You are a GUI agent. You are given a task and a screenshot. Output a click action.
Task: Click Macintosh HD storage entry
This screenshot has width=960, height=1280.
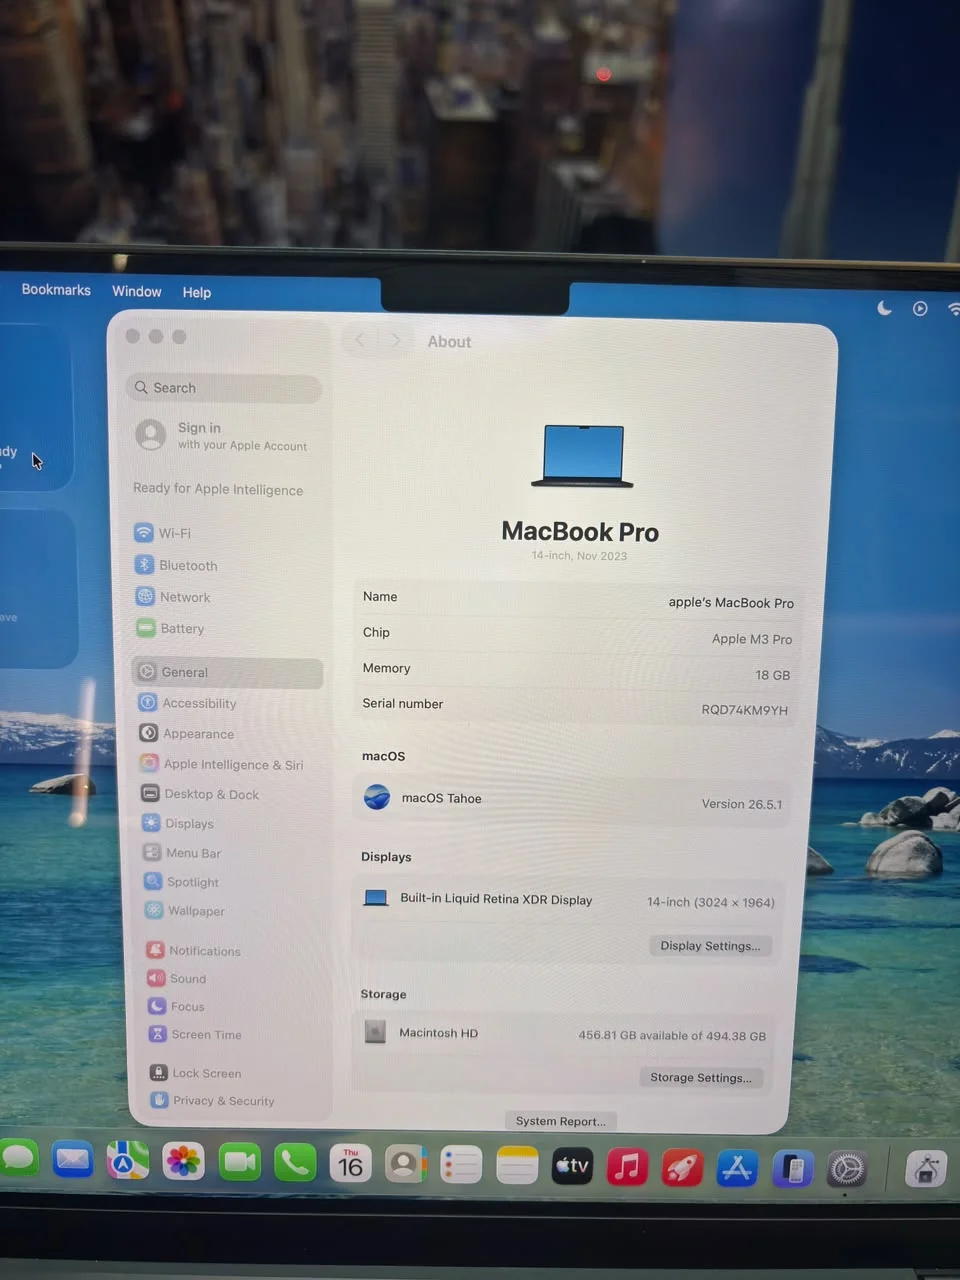click(x=438, y=1033)
